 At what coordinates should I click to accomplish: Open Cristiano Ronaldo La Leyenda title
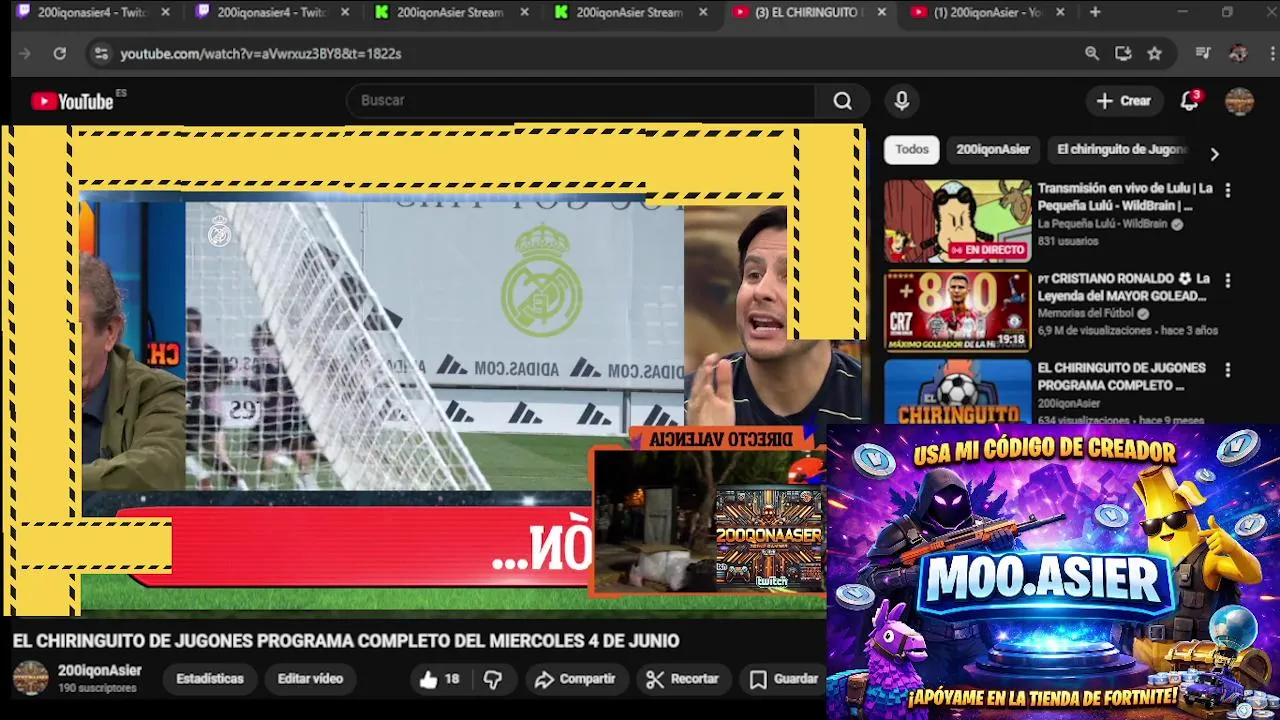pos(1124,287)
